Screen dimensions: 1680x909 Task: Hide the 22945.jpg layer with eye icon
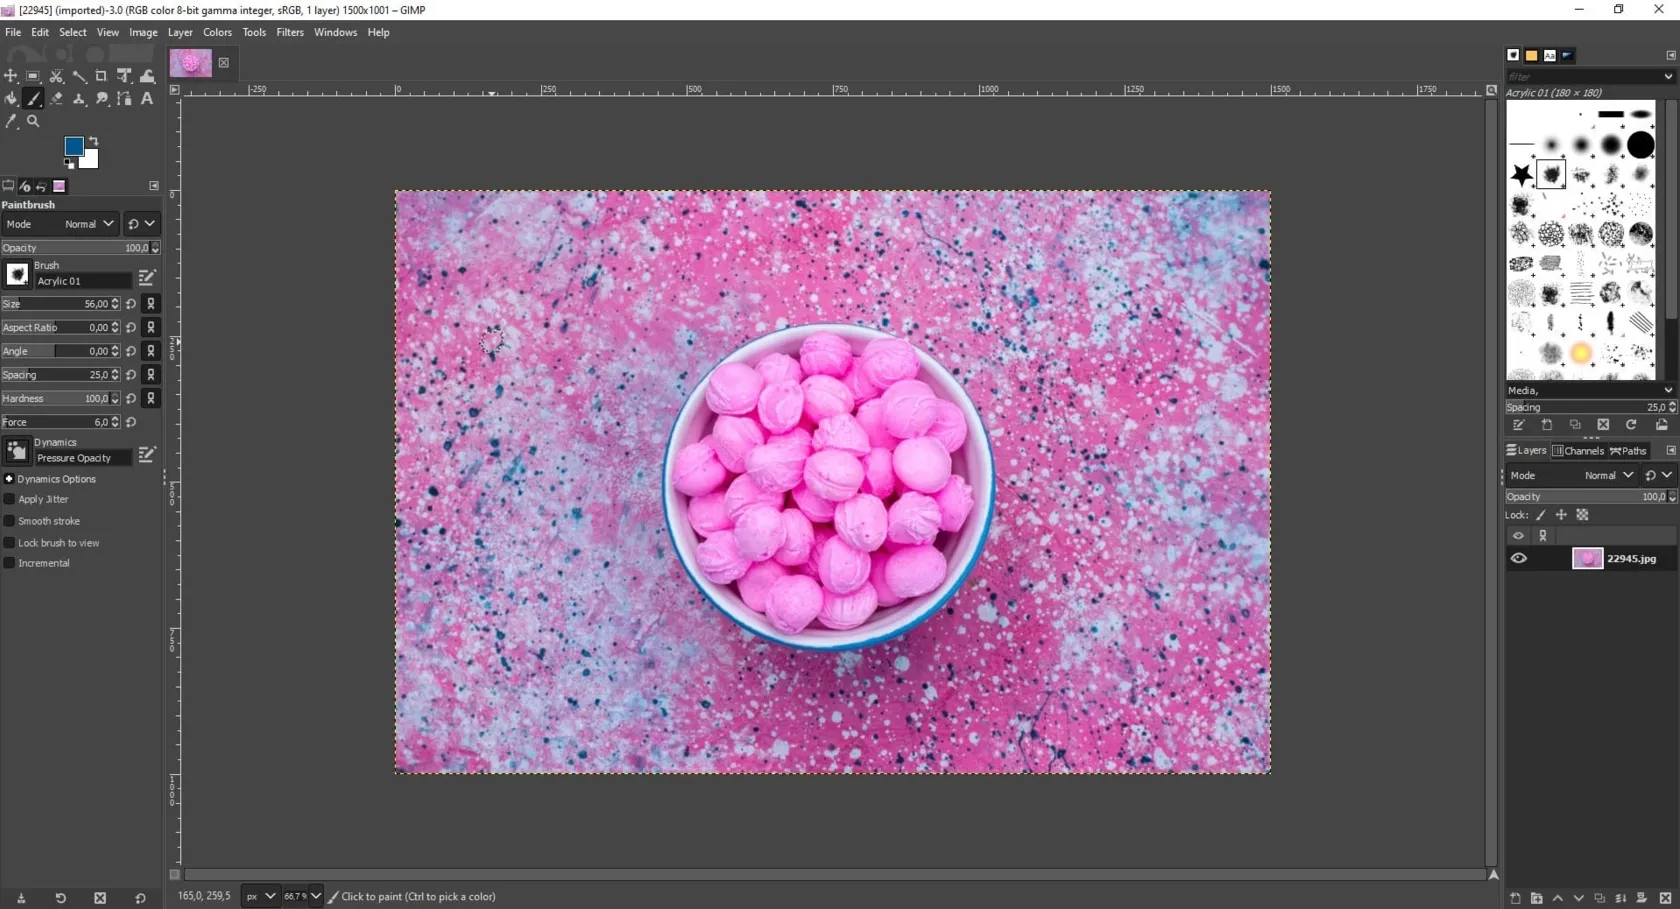click(x=1518, y=559)
